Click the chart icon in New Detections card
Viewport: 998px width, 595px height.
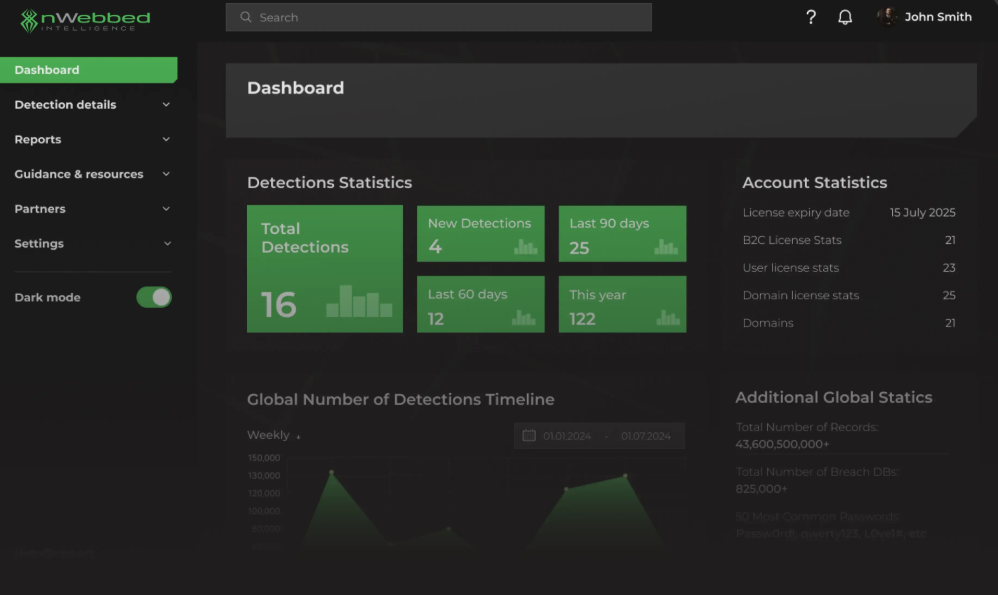(525, 246)
